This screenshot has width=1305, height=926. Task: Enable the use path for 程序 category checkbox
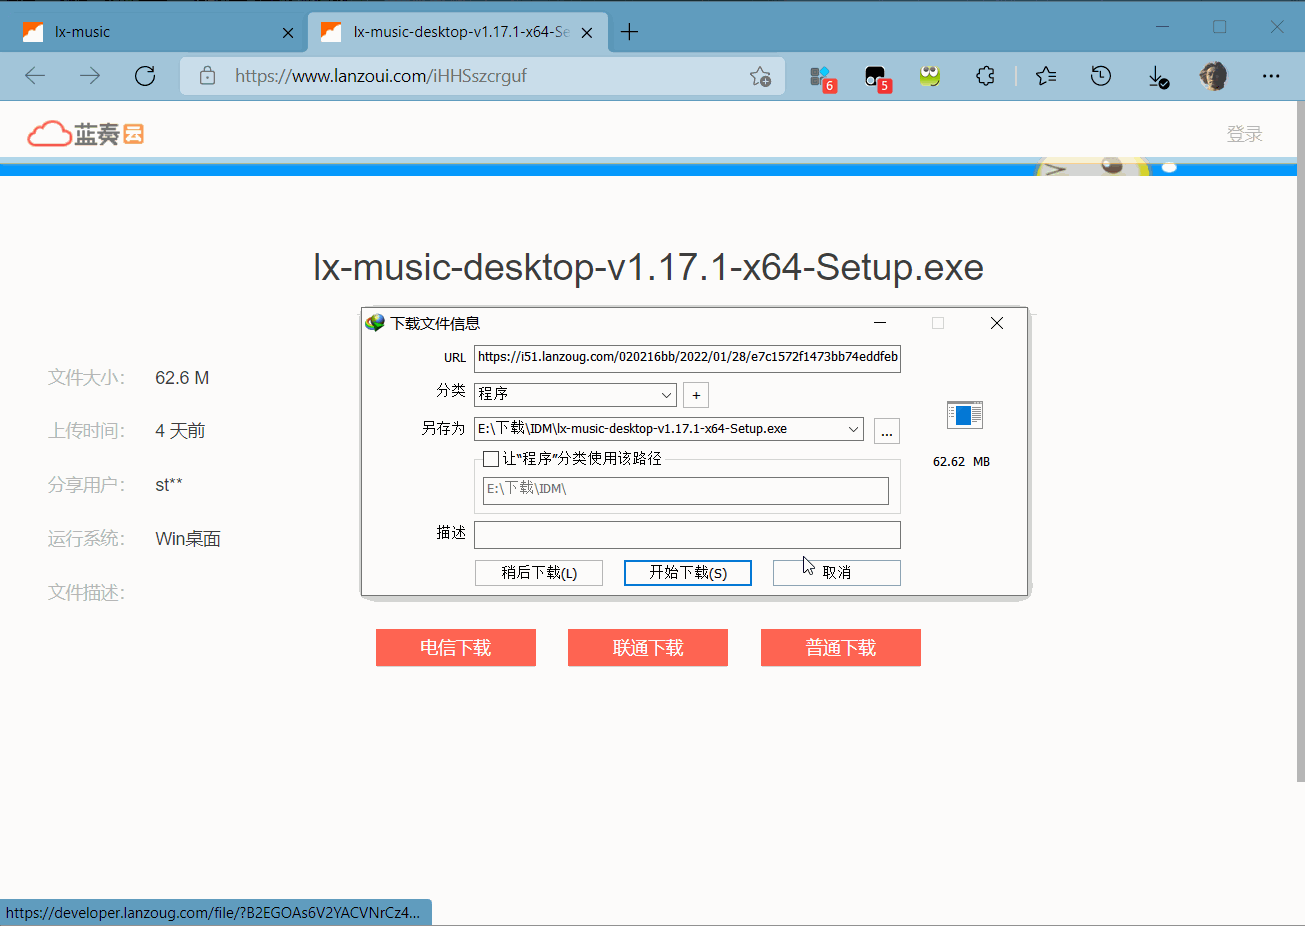click(x=491, y=459)
